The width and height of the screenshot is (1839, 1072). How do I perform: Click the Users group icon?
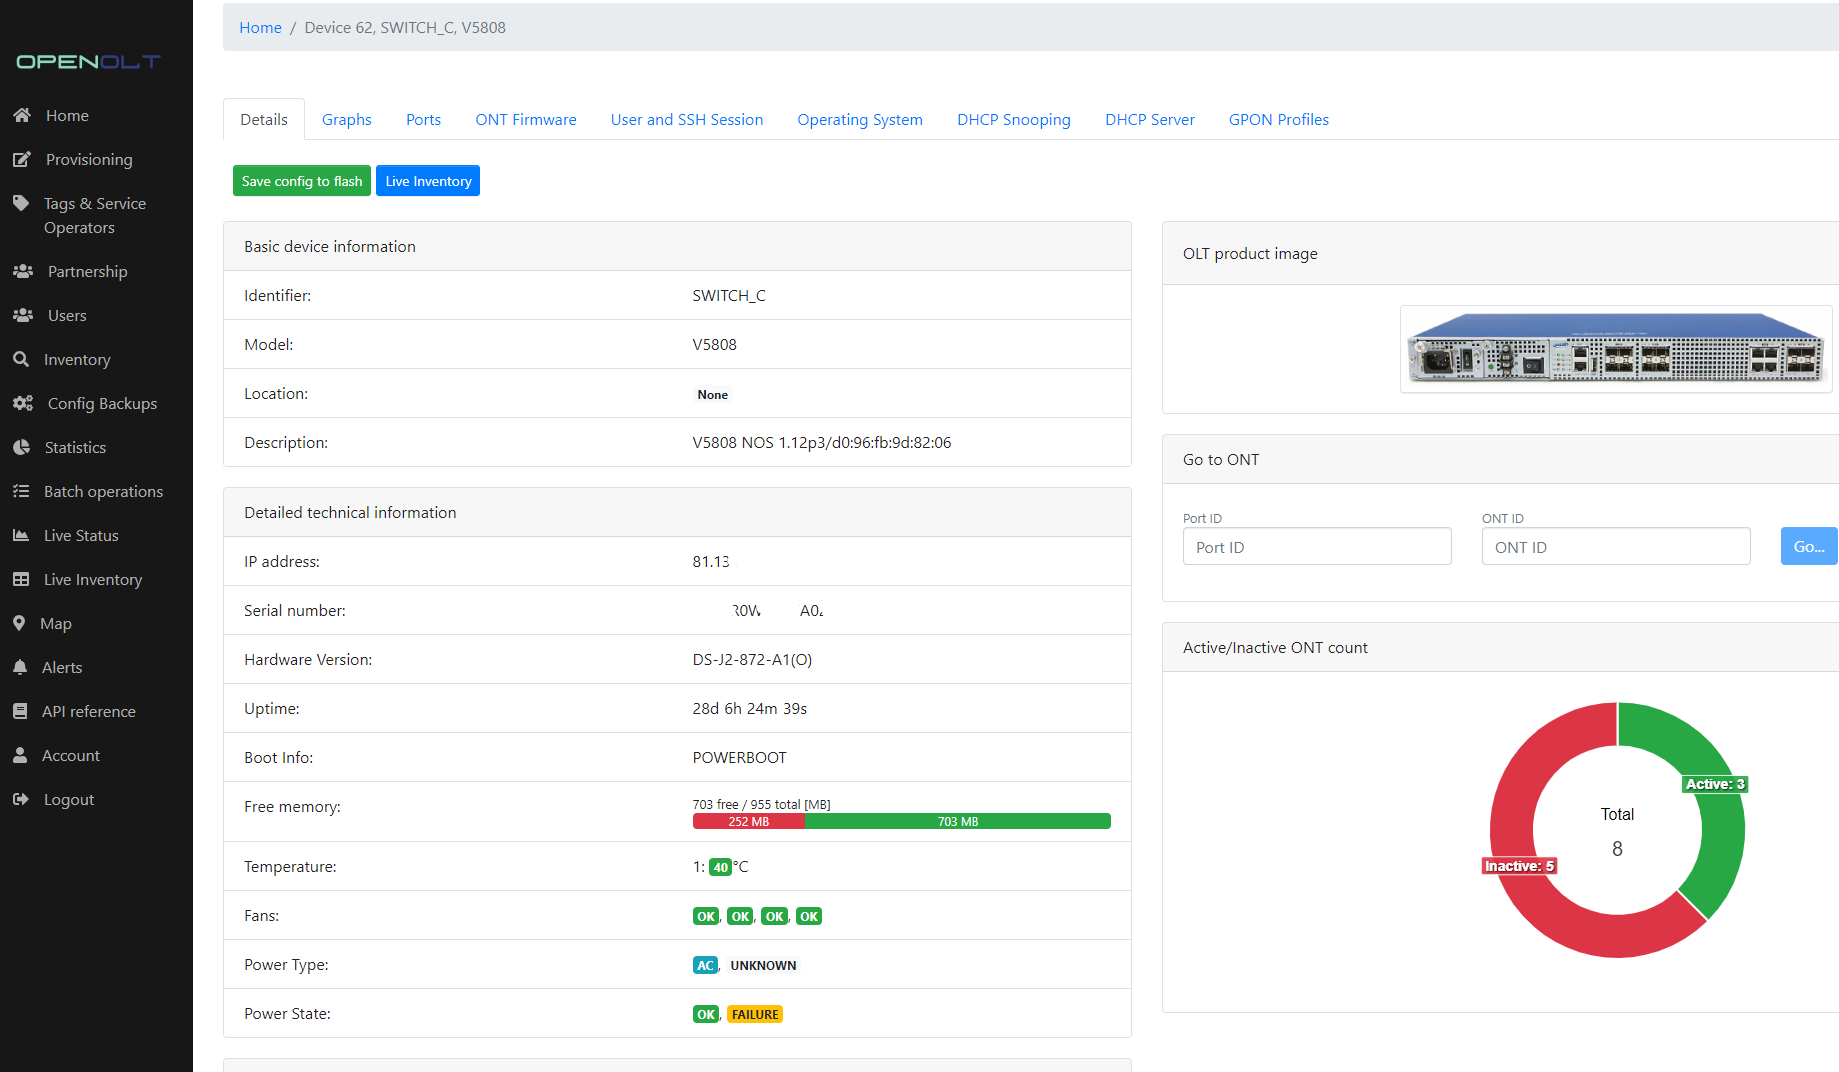tap(23, 315)
